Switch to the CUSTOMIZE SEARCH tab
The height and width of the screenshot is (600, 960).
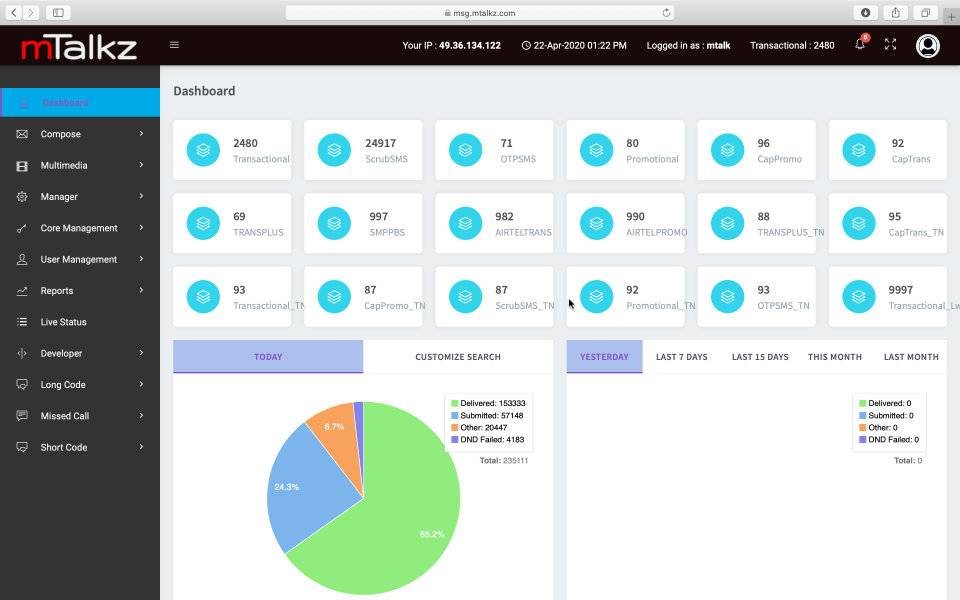pyautogui.click(x=458, y=356)
